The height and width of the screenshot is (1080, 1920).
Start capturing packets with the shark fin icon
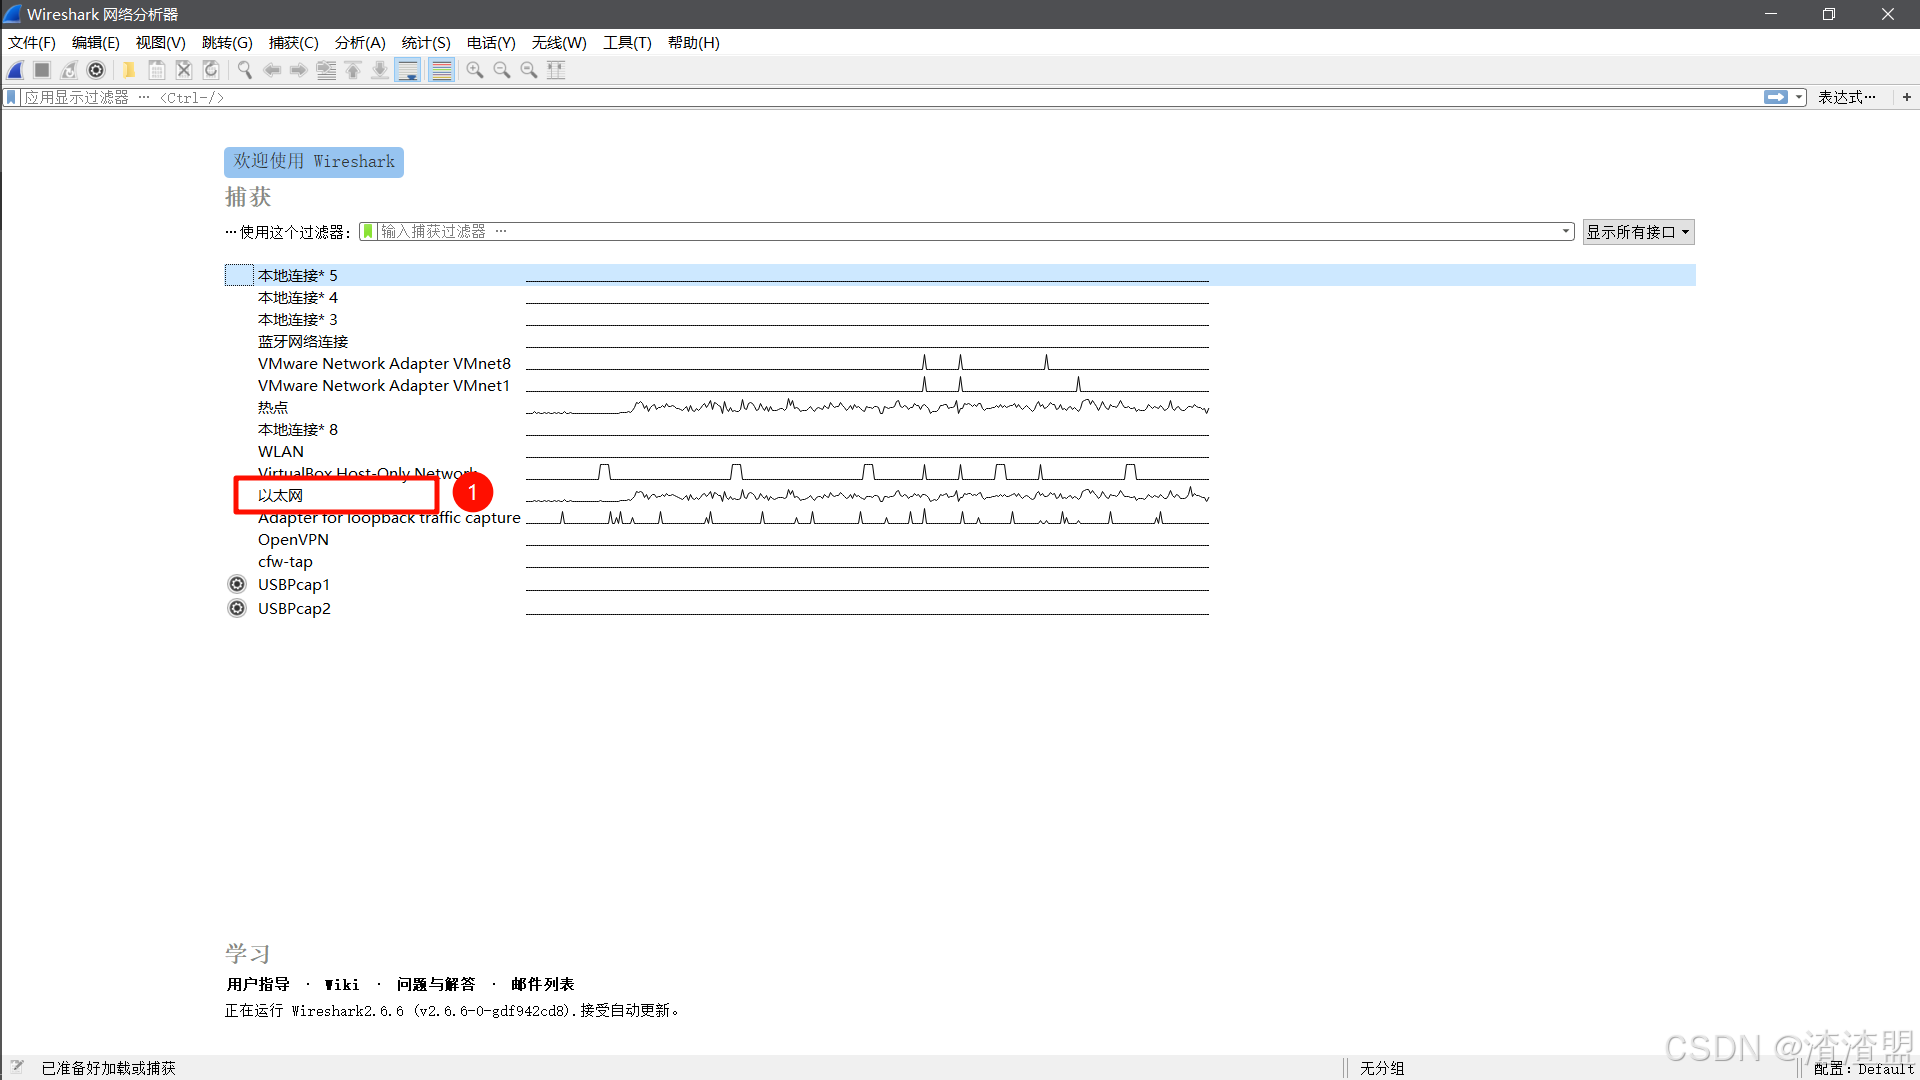pyautogui.click(x=16, y=70)
